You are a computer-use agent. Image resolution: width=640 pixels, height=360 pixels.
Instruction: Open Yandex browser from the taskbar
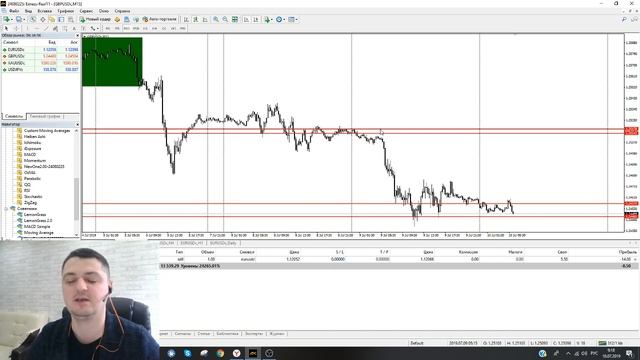[x=236, y=353]
